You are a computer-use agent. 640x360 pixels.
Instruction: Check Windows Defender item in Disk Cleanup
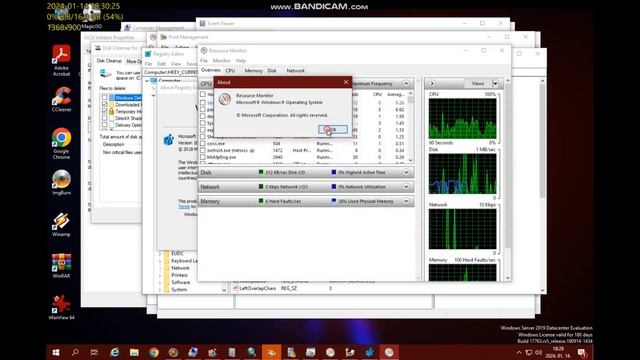[104, 98]
